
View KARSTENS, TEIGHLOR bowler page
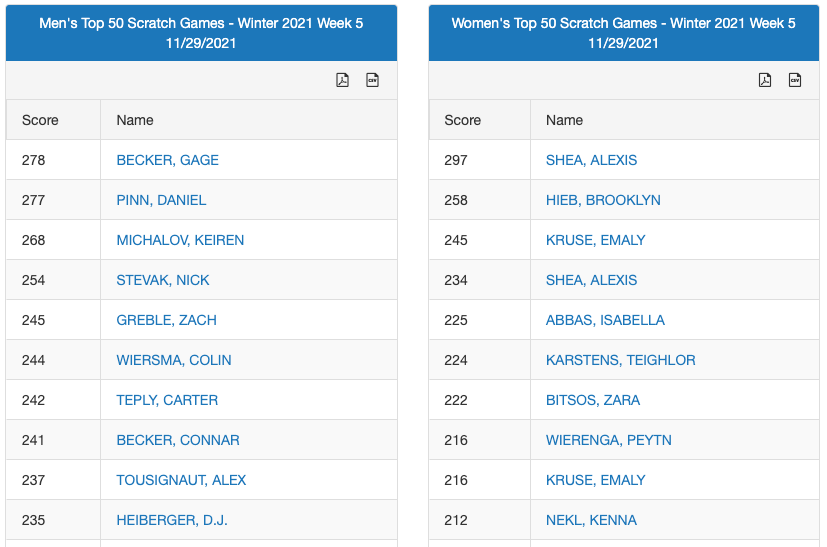point(620,360)
